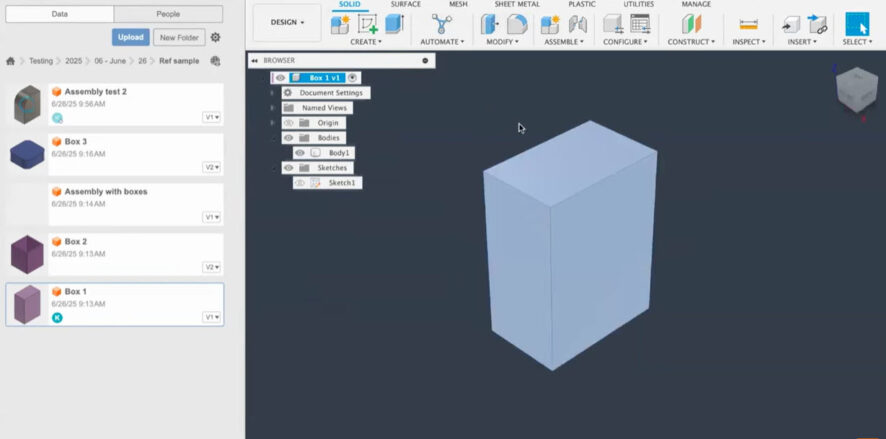Viewport: 886px width, 439px height.
Task: Open the Configure dropdown menu
Action: 625,42
